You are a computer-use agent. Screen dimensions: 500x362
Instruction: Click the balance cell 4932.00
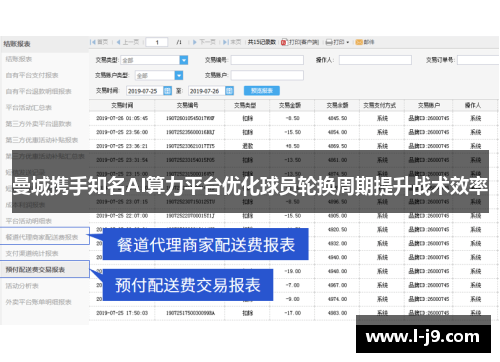[337, 244]
